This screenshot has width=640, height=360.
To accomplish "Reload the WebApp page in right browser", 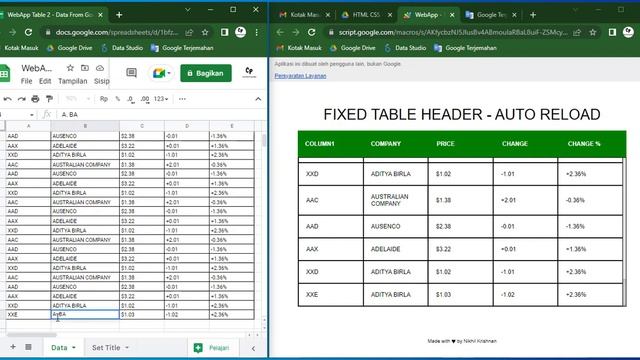I will click(311, 32).
